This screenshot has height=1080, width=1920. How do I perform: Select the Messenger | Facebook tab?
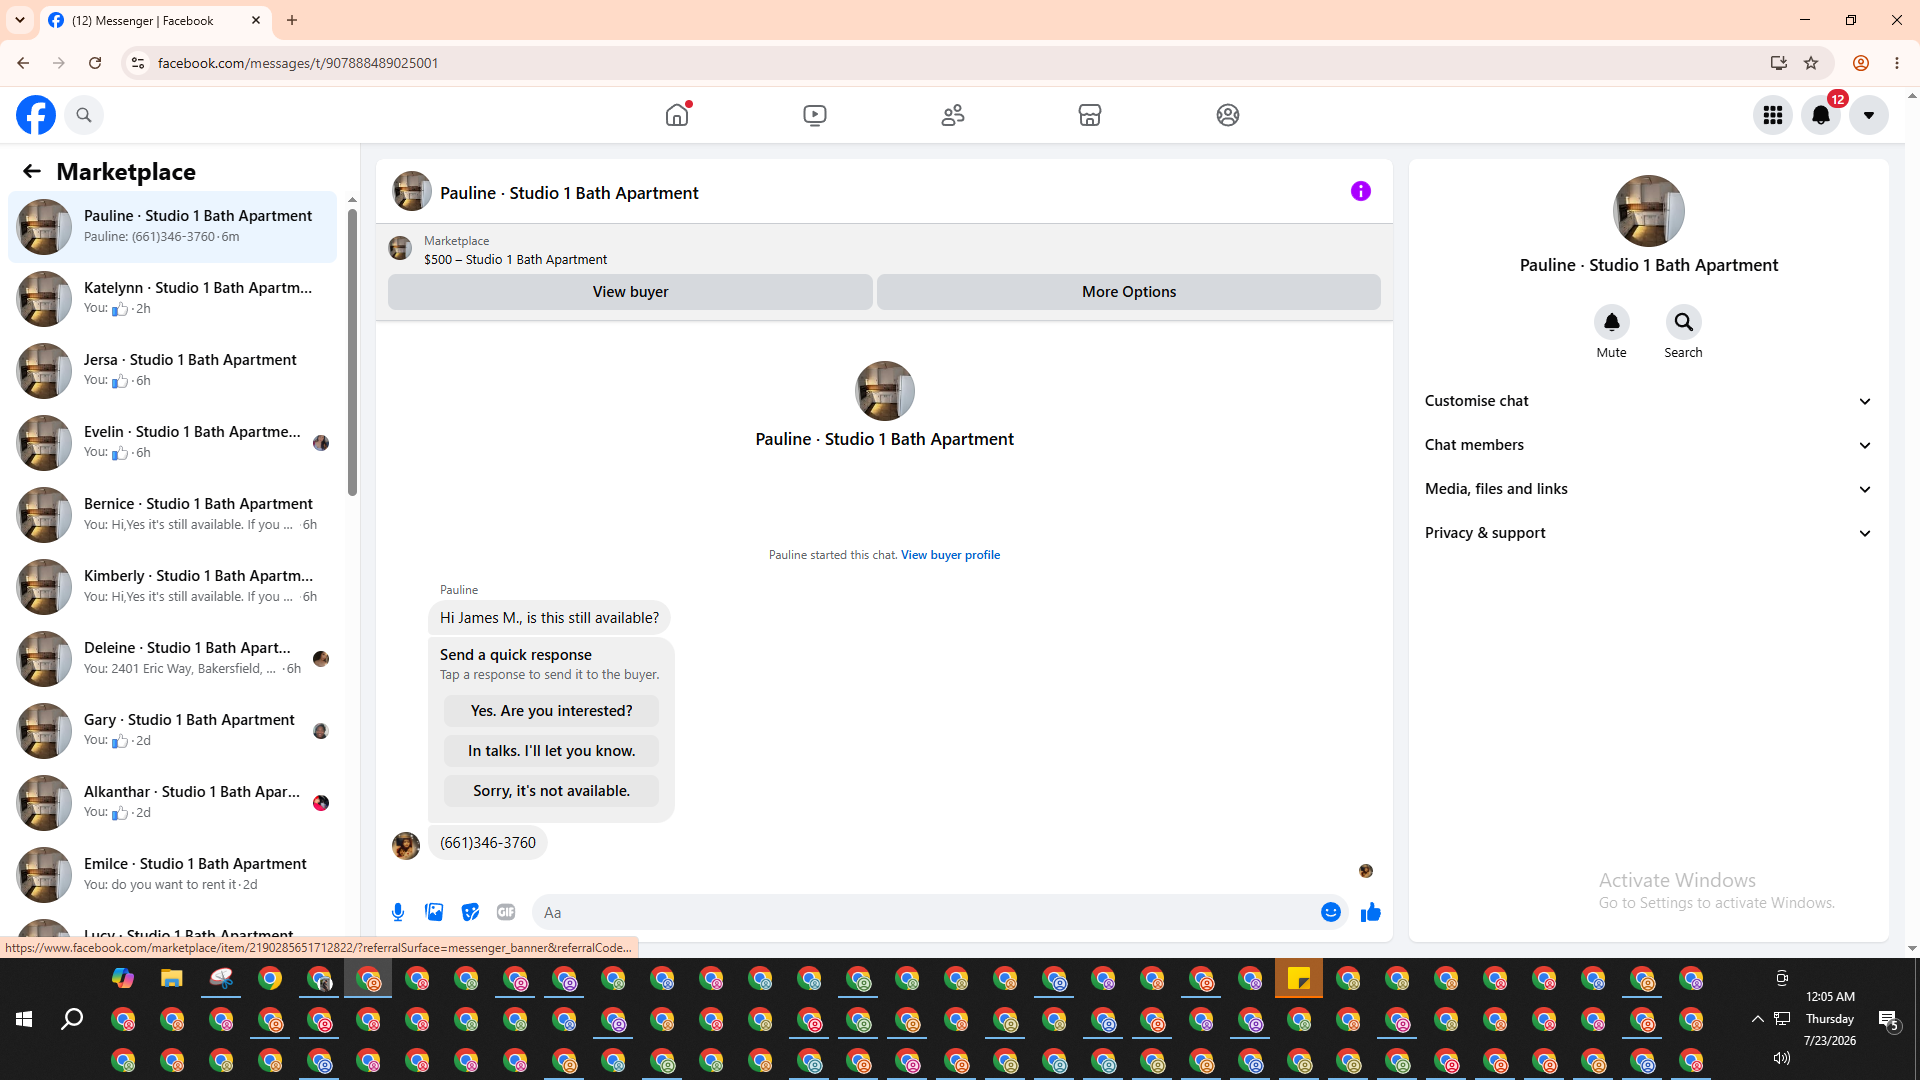point(156,20)
